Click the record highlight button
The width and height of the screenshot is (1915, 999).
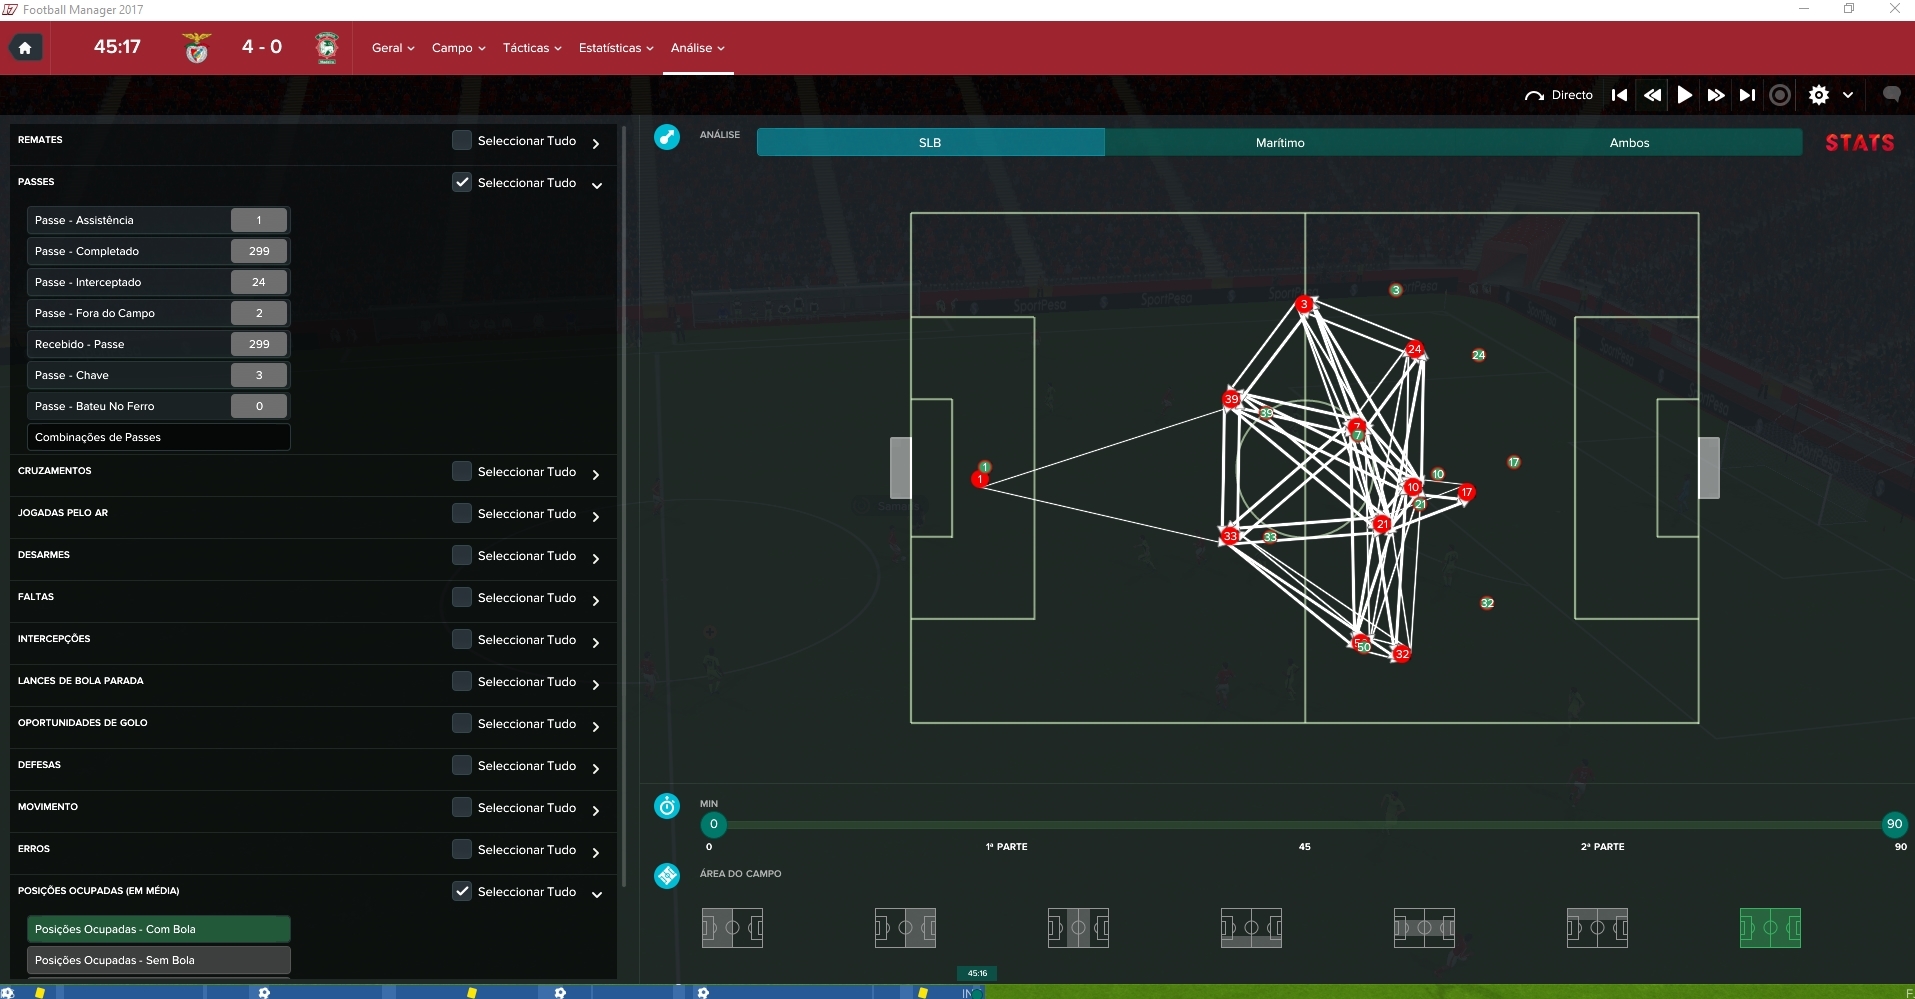(x=1780, y=95)
